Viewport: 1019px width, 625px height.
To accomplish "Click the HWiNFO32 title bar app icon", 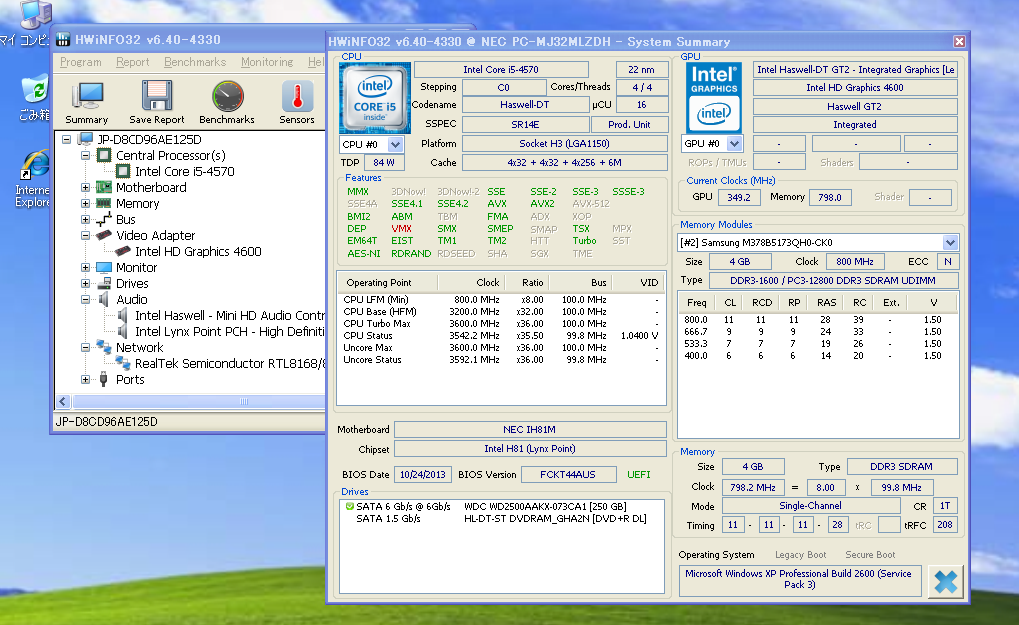I will coord(63,40).
